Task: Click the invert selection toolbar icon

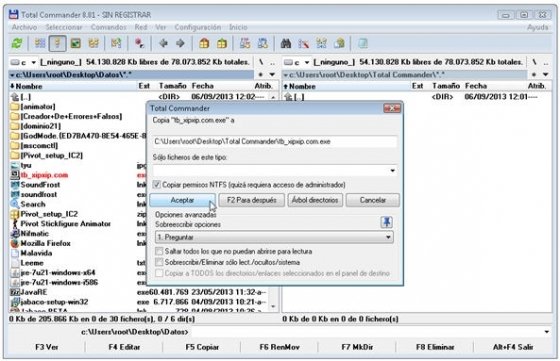Action: 116,43
